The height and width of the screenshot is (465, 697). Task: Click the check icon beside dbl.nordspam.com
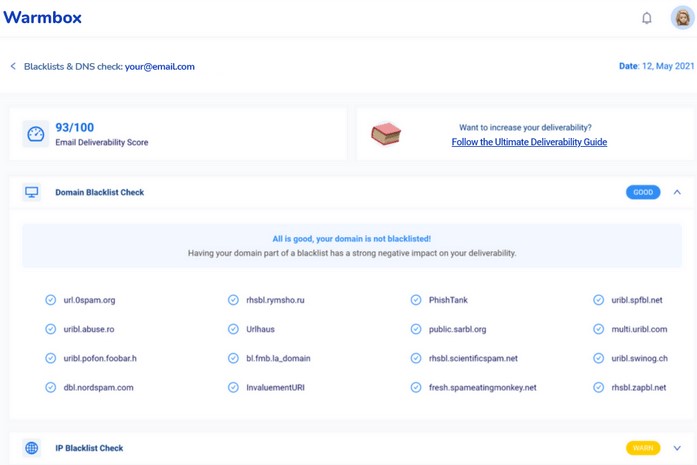(51, 387)
